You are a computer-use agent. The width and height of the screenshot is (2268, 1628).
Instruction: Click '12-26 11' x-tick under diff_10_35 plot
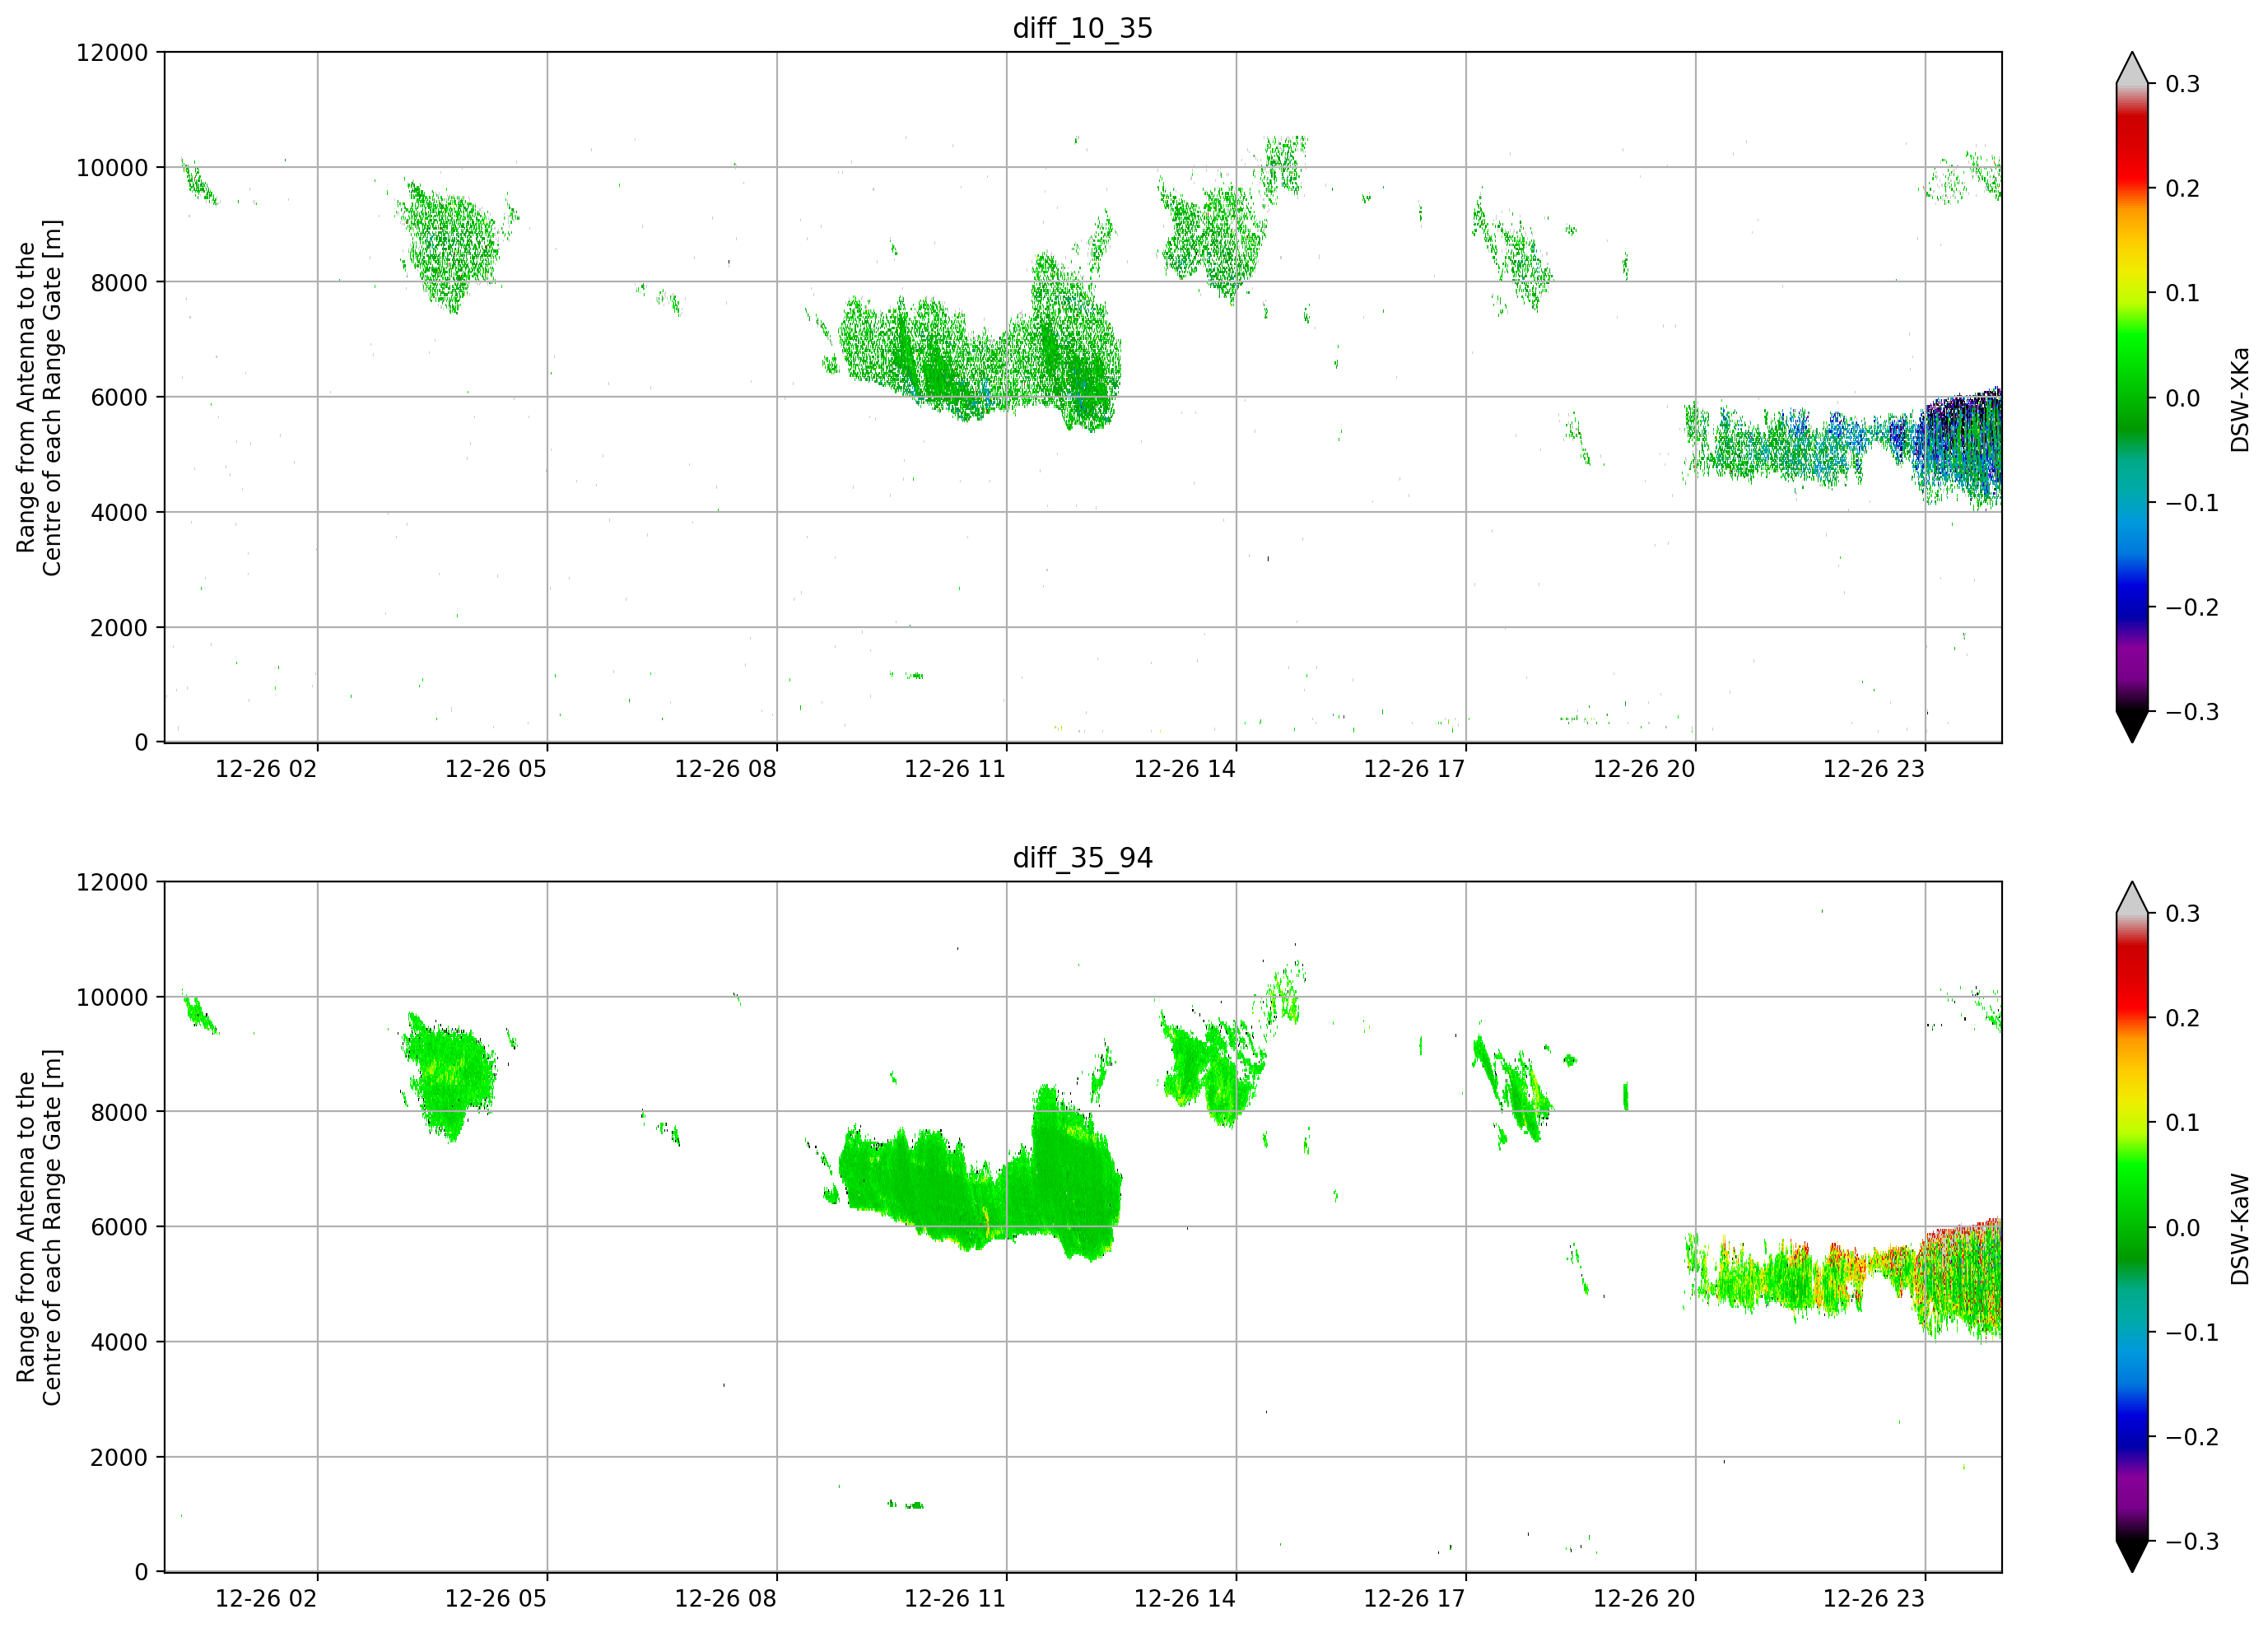tap(955, 769)
